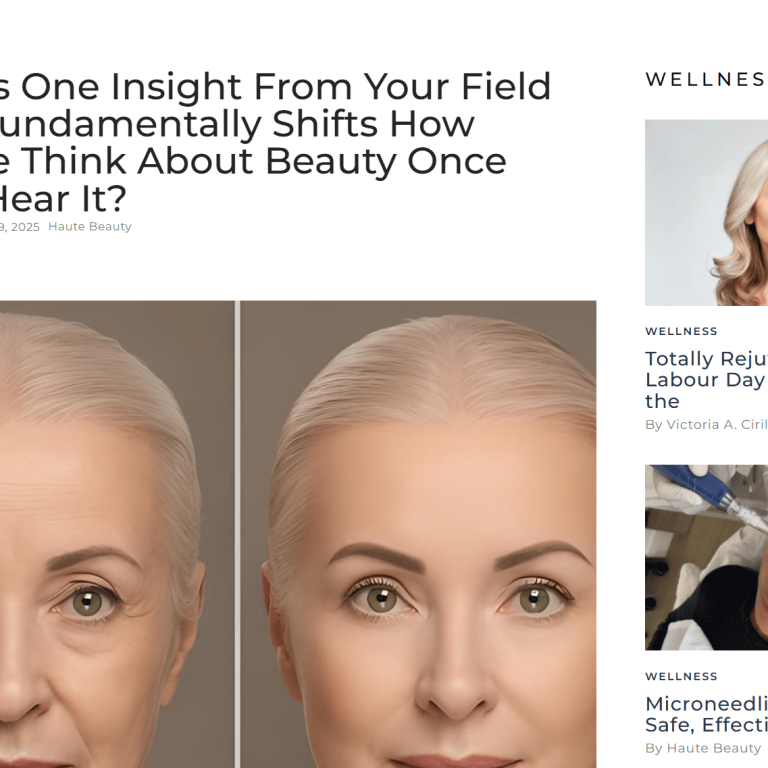Open the Microneedling Safe, Effective article title

(705, 714)
